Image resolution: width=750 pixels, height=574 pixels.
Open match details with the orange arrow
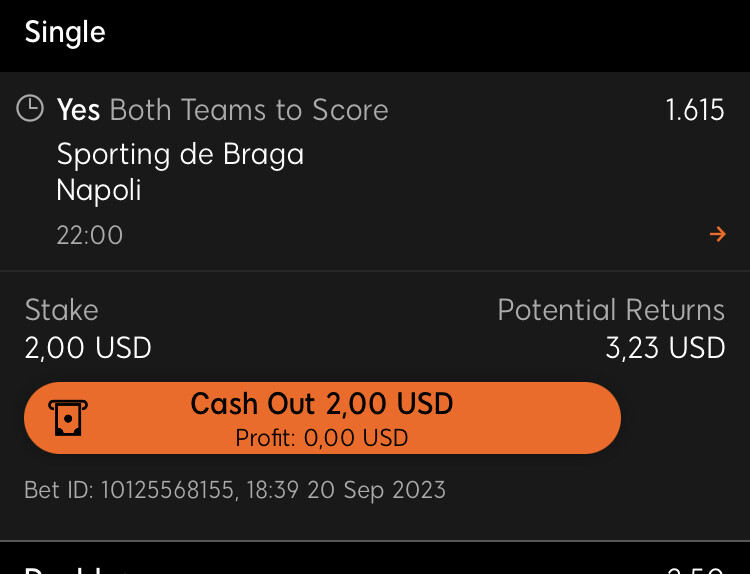[717, 234]
